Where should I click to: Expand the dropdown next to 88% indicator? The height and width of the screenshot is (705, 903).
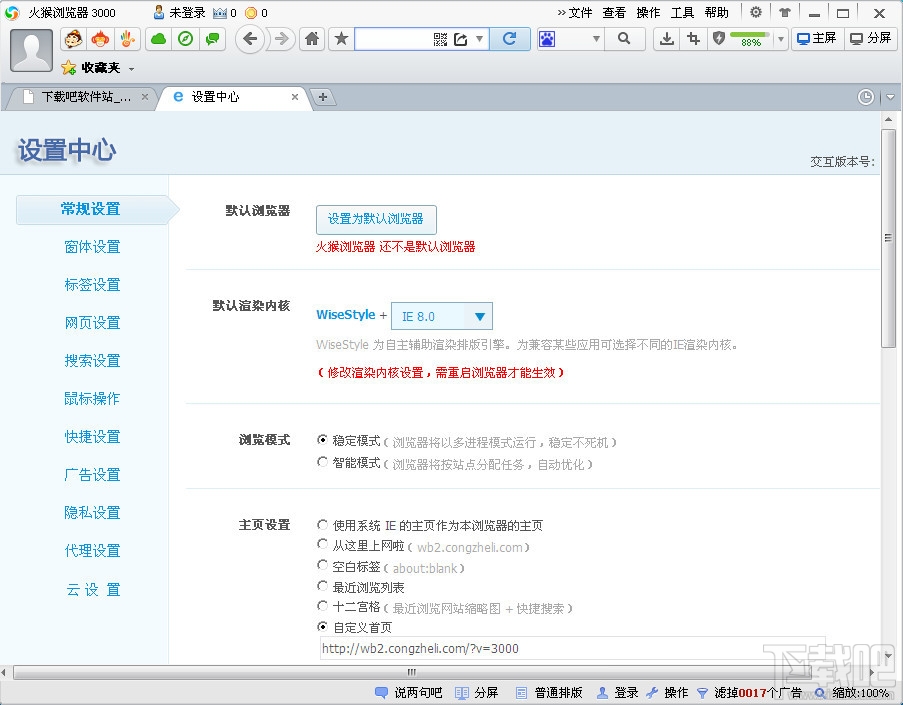tap(781, 39)
